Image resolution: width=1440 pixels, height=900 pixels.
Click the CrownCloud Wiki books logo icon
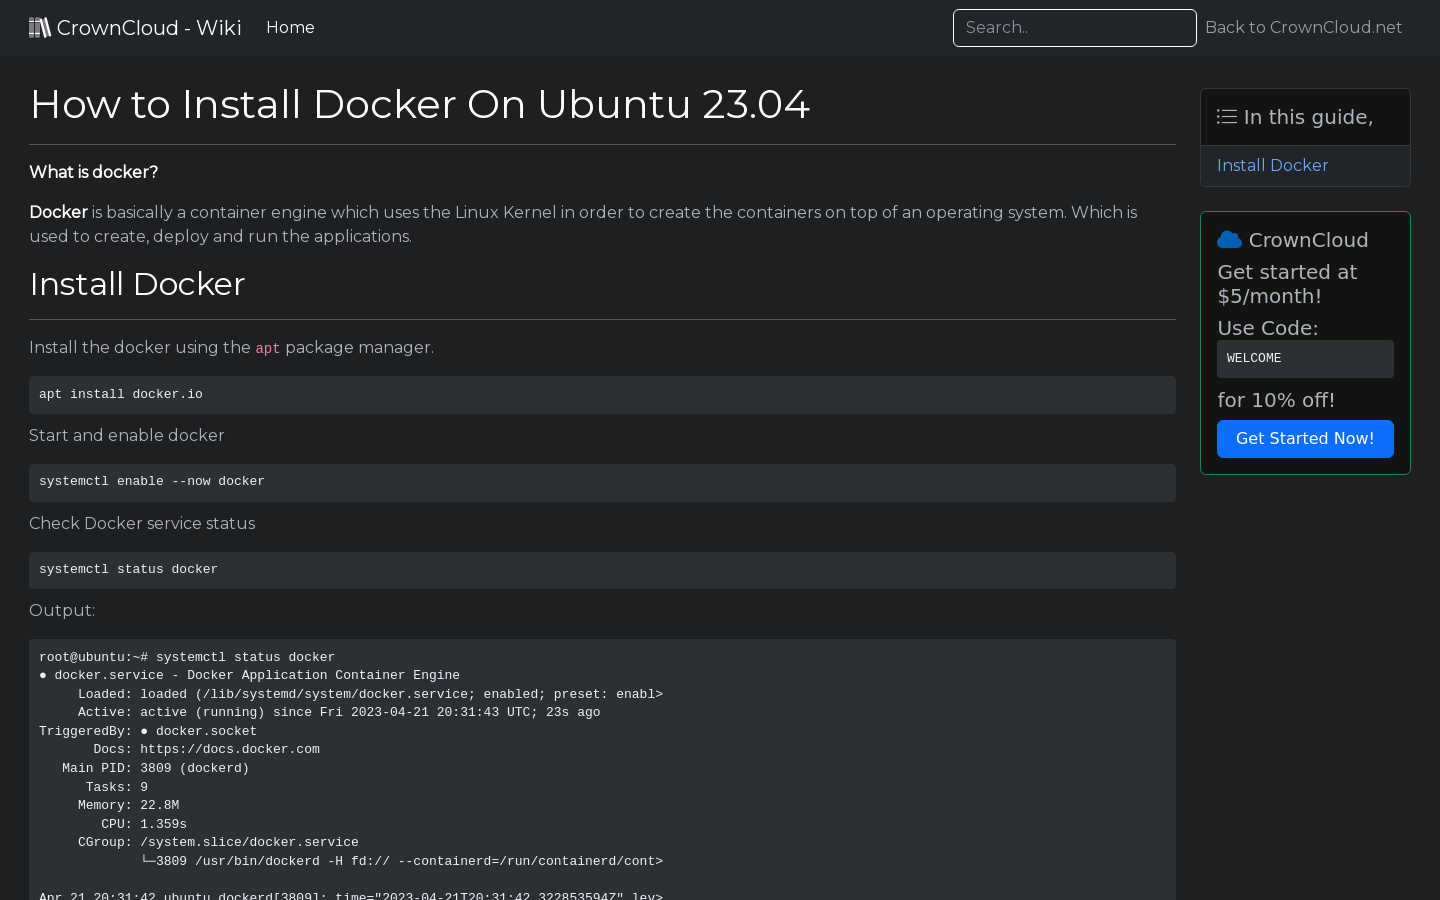click(x=40, y=28)
